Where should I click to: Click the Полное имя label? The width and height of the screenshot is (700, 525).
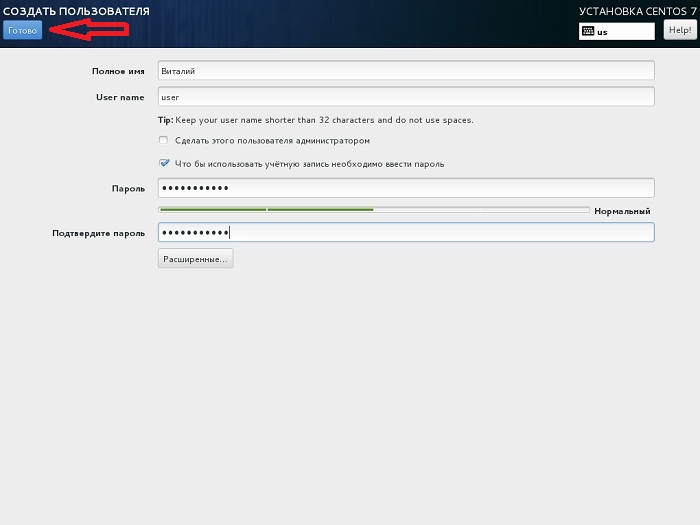pyautogui.click(x=118, y=71)
